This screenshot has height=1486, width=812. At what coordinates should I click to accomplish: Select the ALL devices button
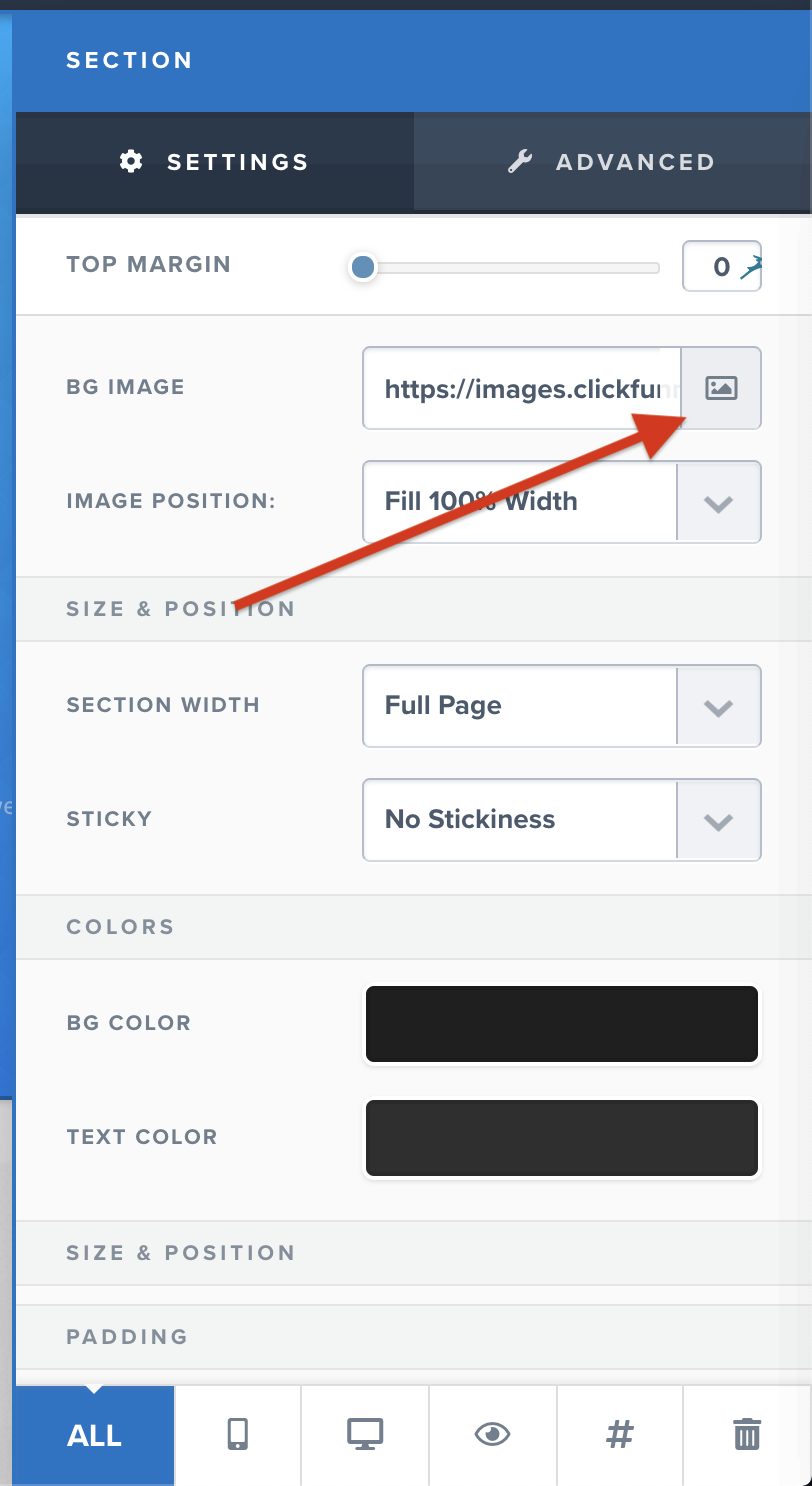coord(95,1435)
